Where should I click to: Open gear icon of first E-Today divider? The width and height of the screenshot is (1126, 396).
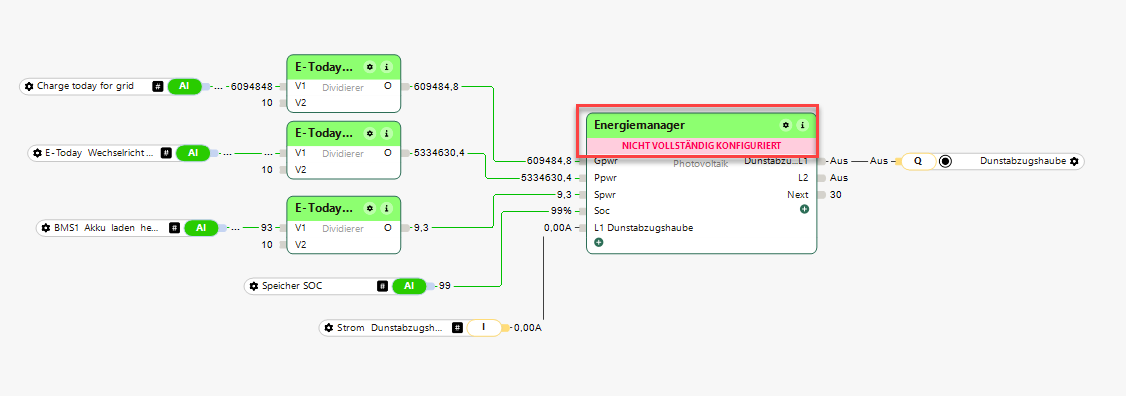(370, 67)
